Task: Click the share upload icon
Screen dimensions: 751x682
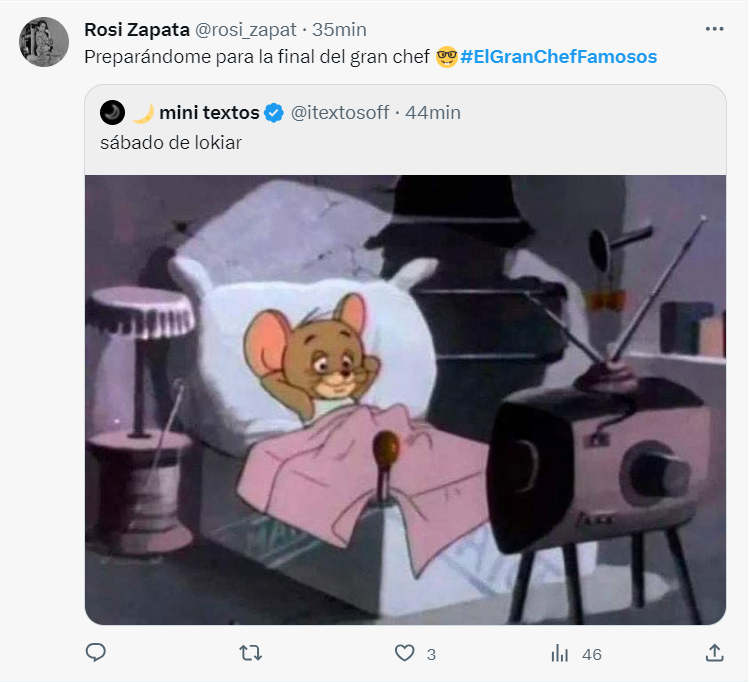Action: pyautogui.click(x=714, y=653)
